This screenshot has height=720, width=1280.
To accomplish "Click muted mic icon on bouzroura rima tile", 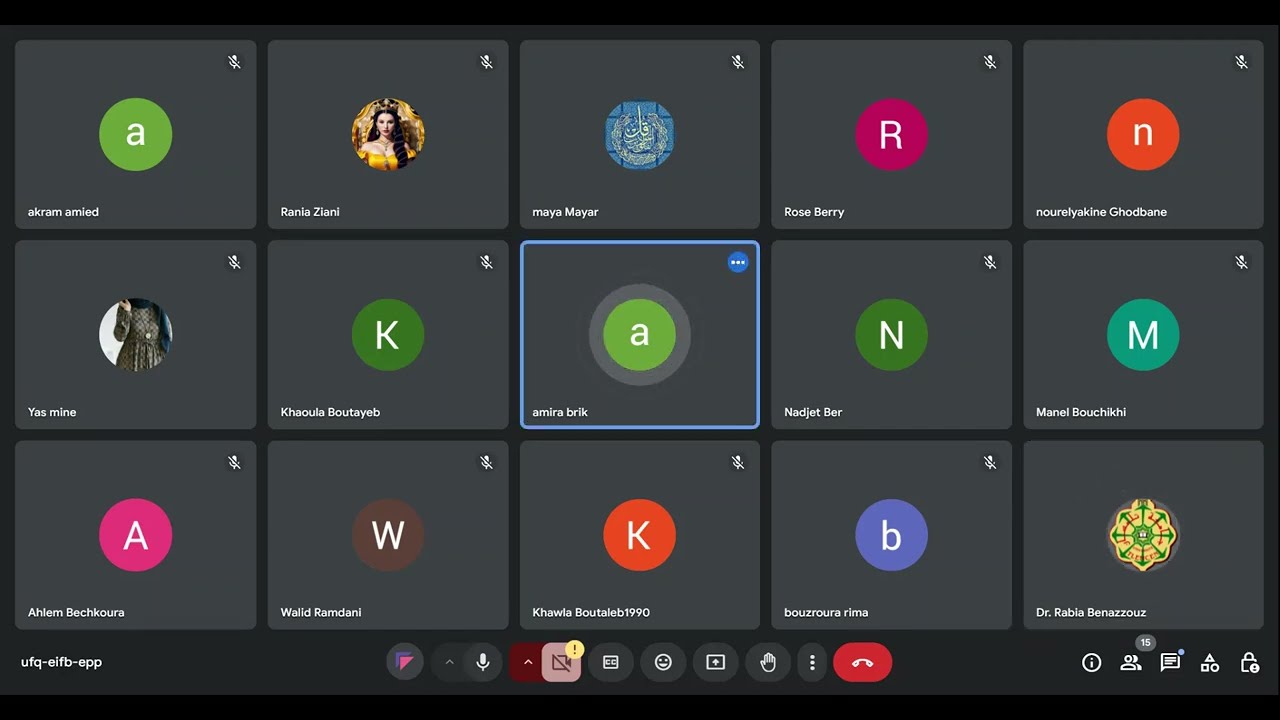I will tap(990, 463).
